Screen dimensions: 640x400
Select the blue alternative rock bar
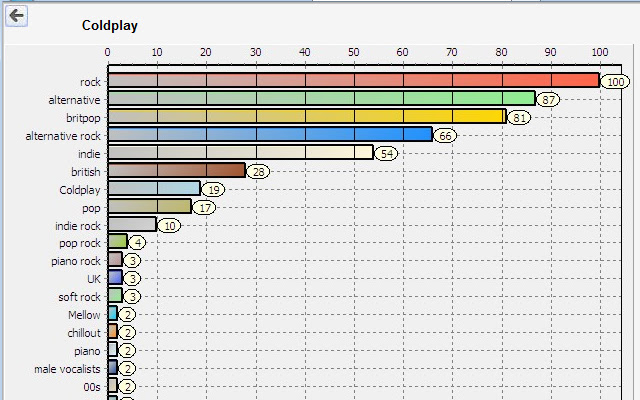click(270, 134)
